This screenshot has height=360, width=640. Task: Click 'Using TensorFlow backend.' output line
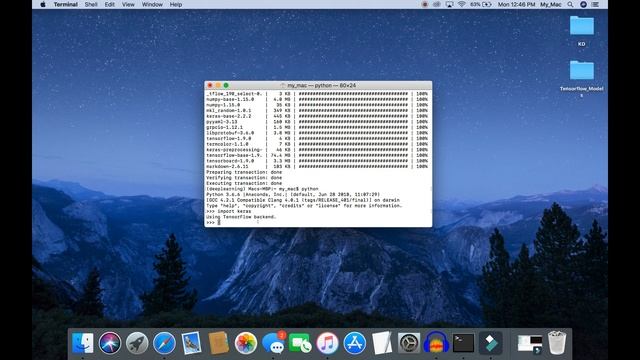241,217
